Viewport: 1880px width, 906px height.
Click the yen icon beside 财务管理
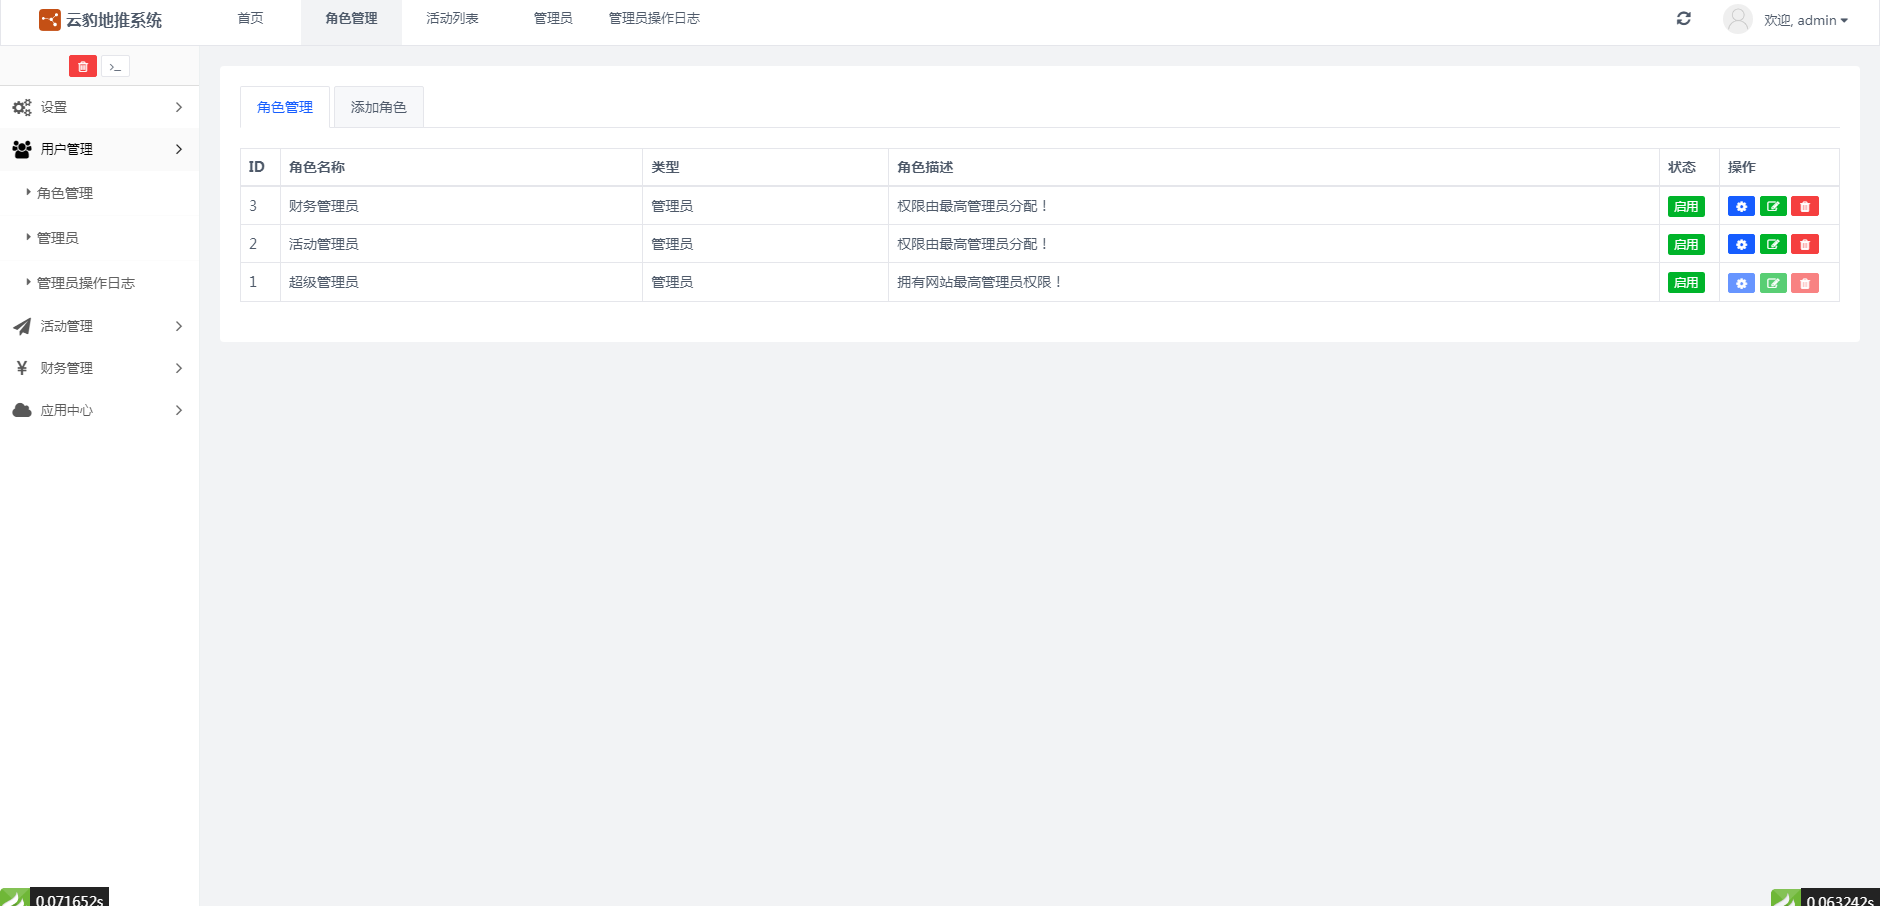(x=22, y=368)
